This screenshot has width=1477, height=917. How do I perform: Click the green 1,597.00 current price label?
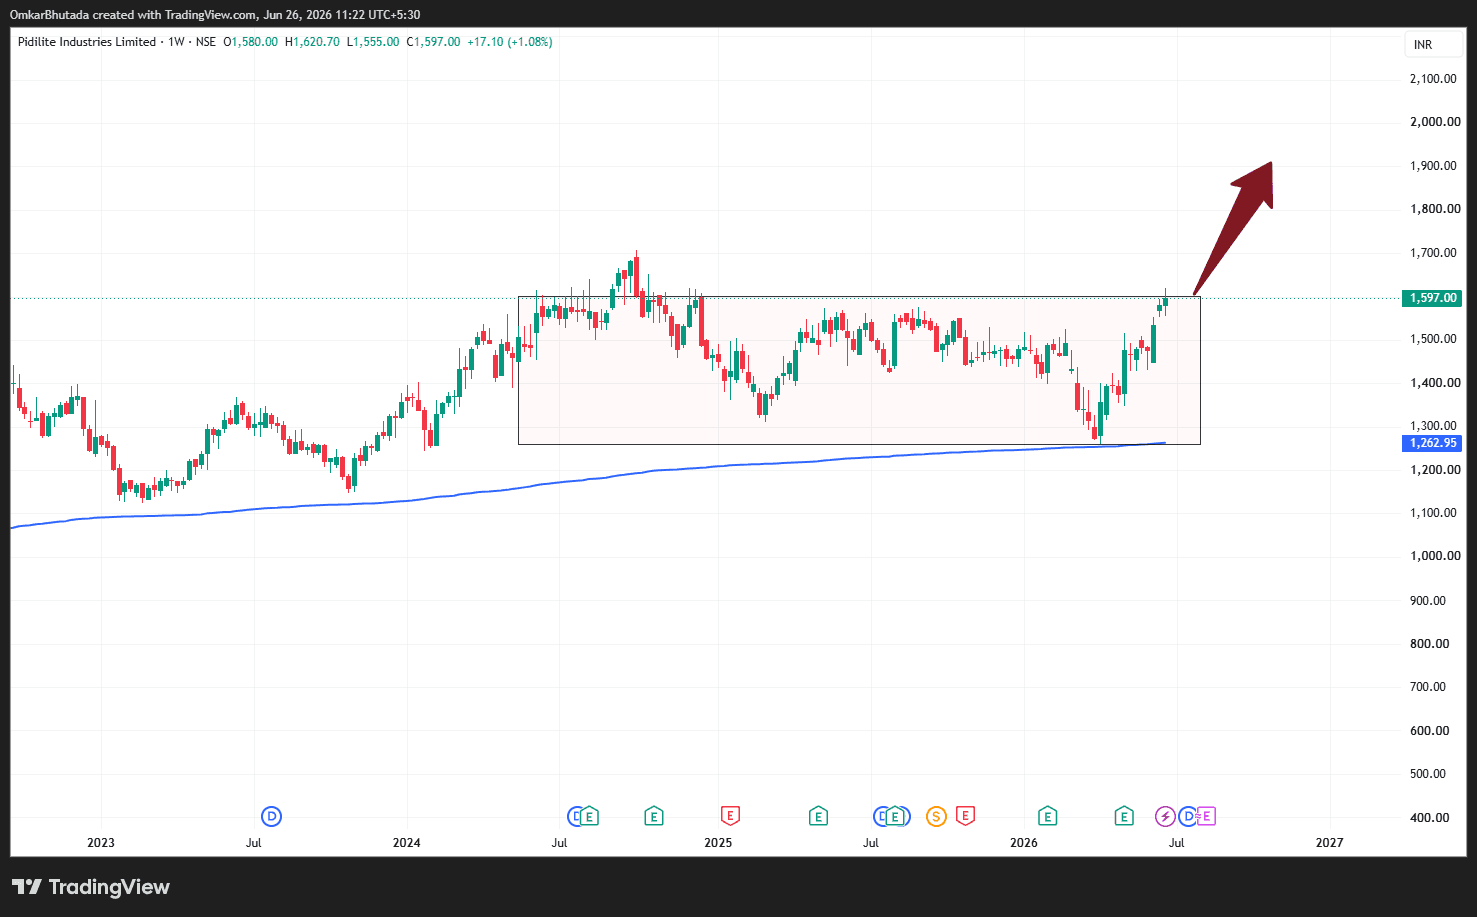click(x=1433, y=298)
